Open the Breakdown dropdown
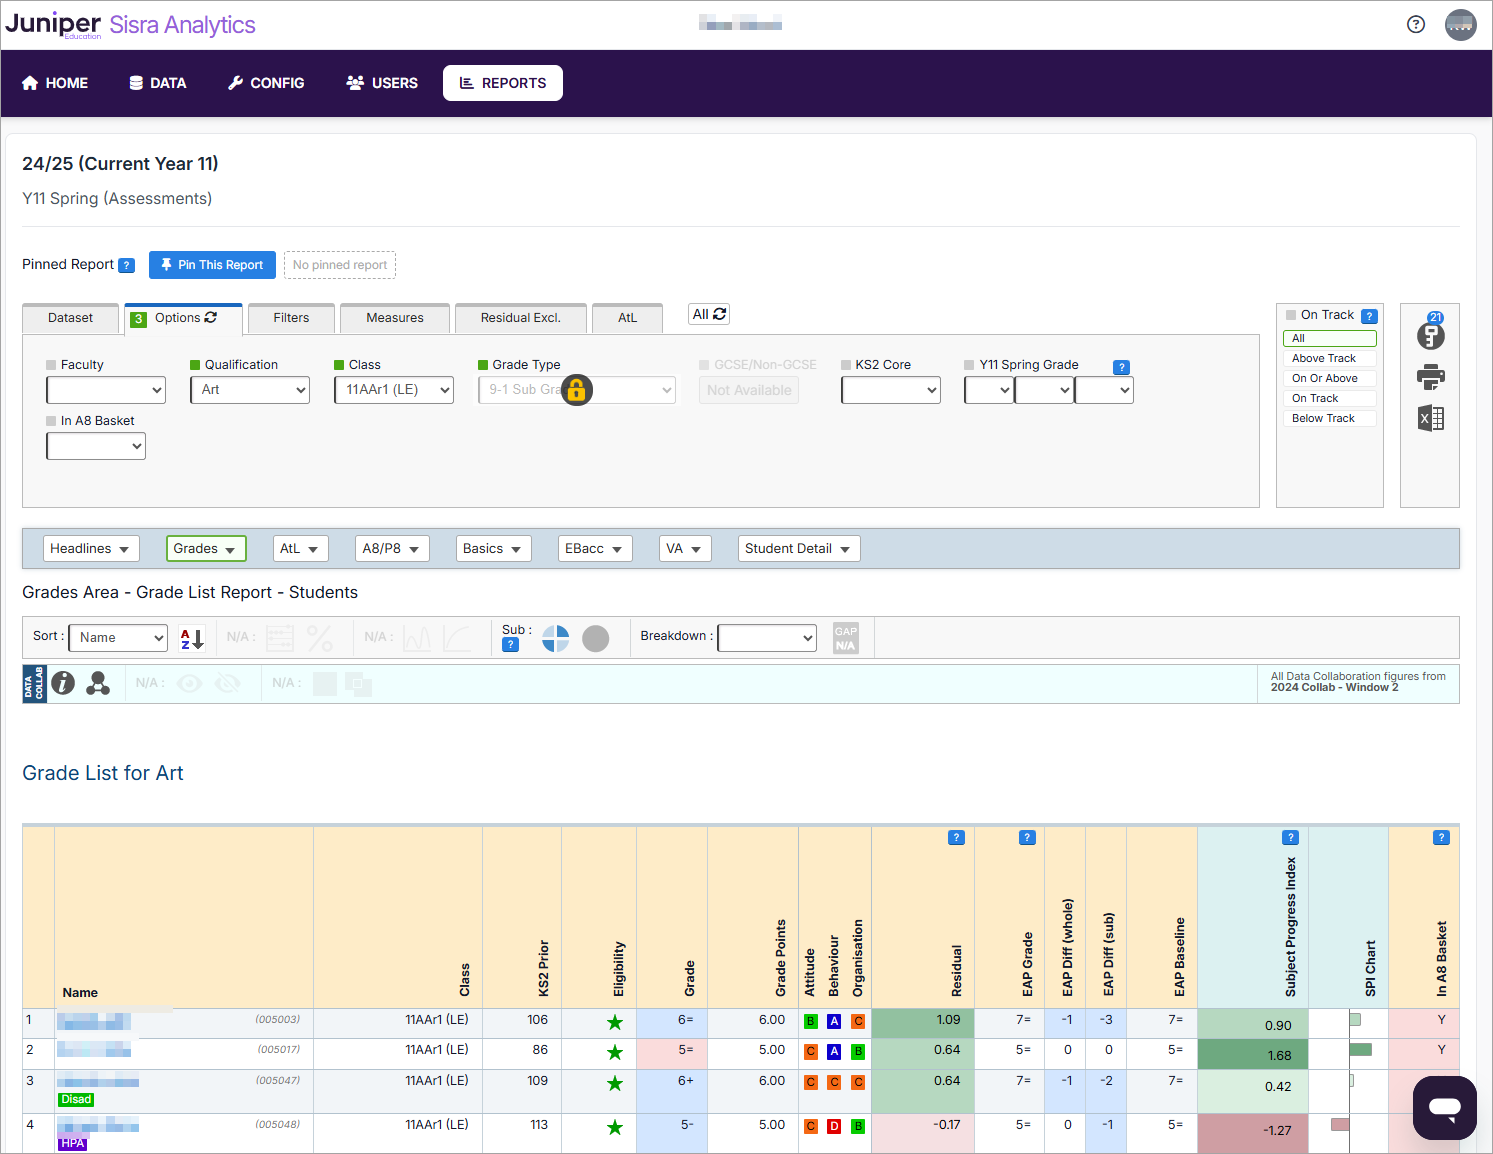The width and height of the screenshot is (1493, 1154). coord(766,637)
